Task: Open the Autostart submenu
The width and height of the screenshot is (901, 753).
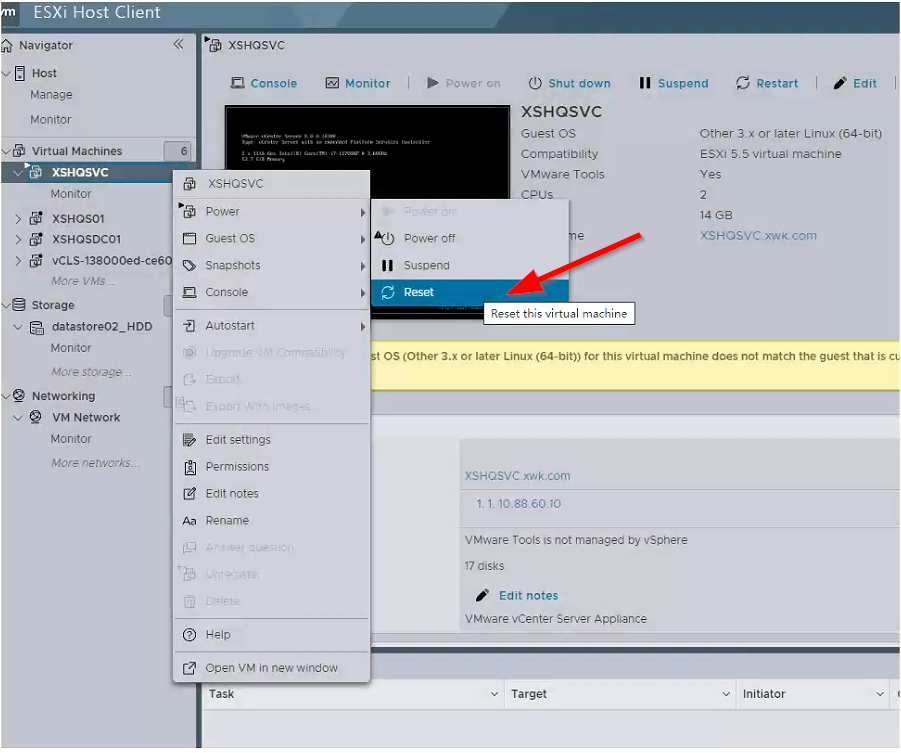Action: click(x=272, y=326)
